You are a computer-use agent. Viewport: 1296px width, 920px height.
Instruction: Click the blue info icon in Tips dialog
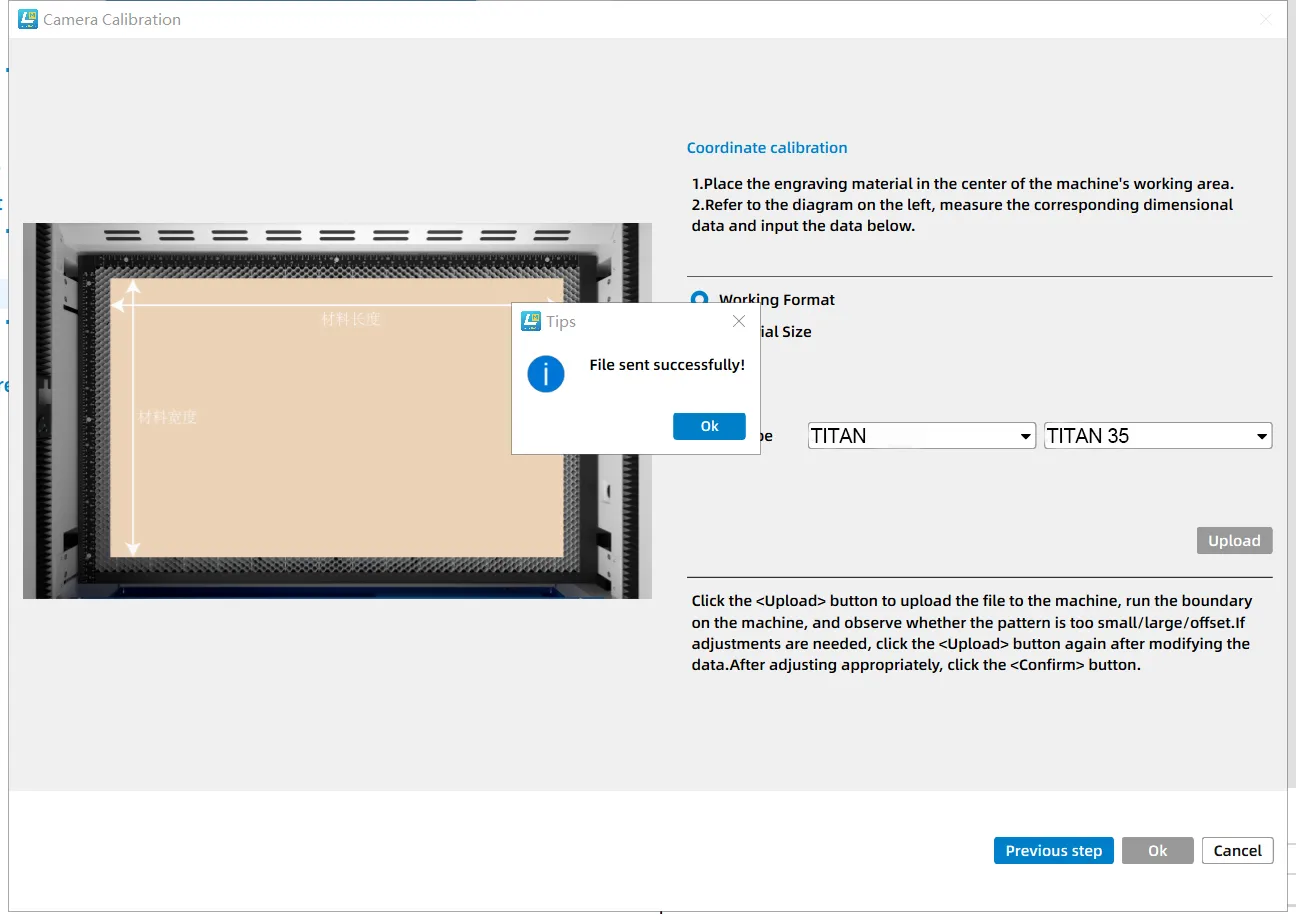point(546,373)
